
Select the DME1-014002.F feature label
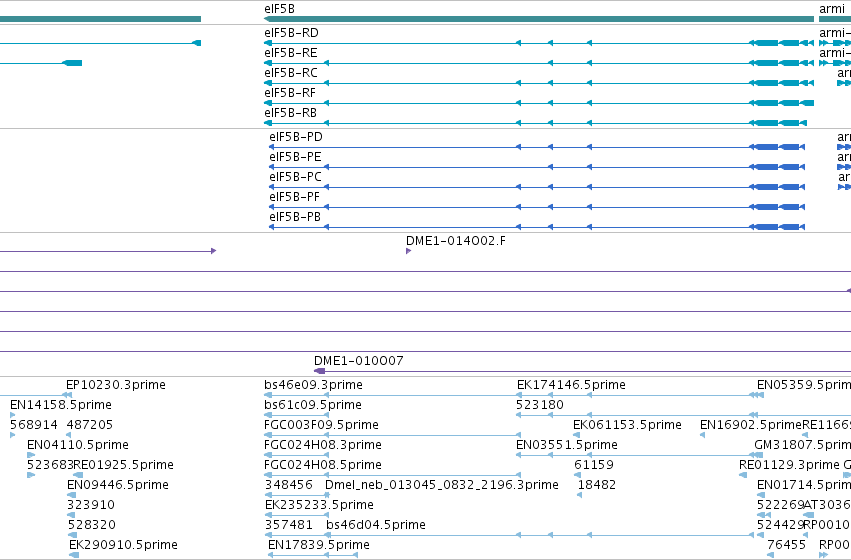[x=456, y=241]
